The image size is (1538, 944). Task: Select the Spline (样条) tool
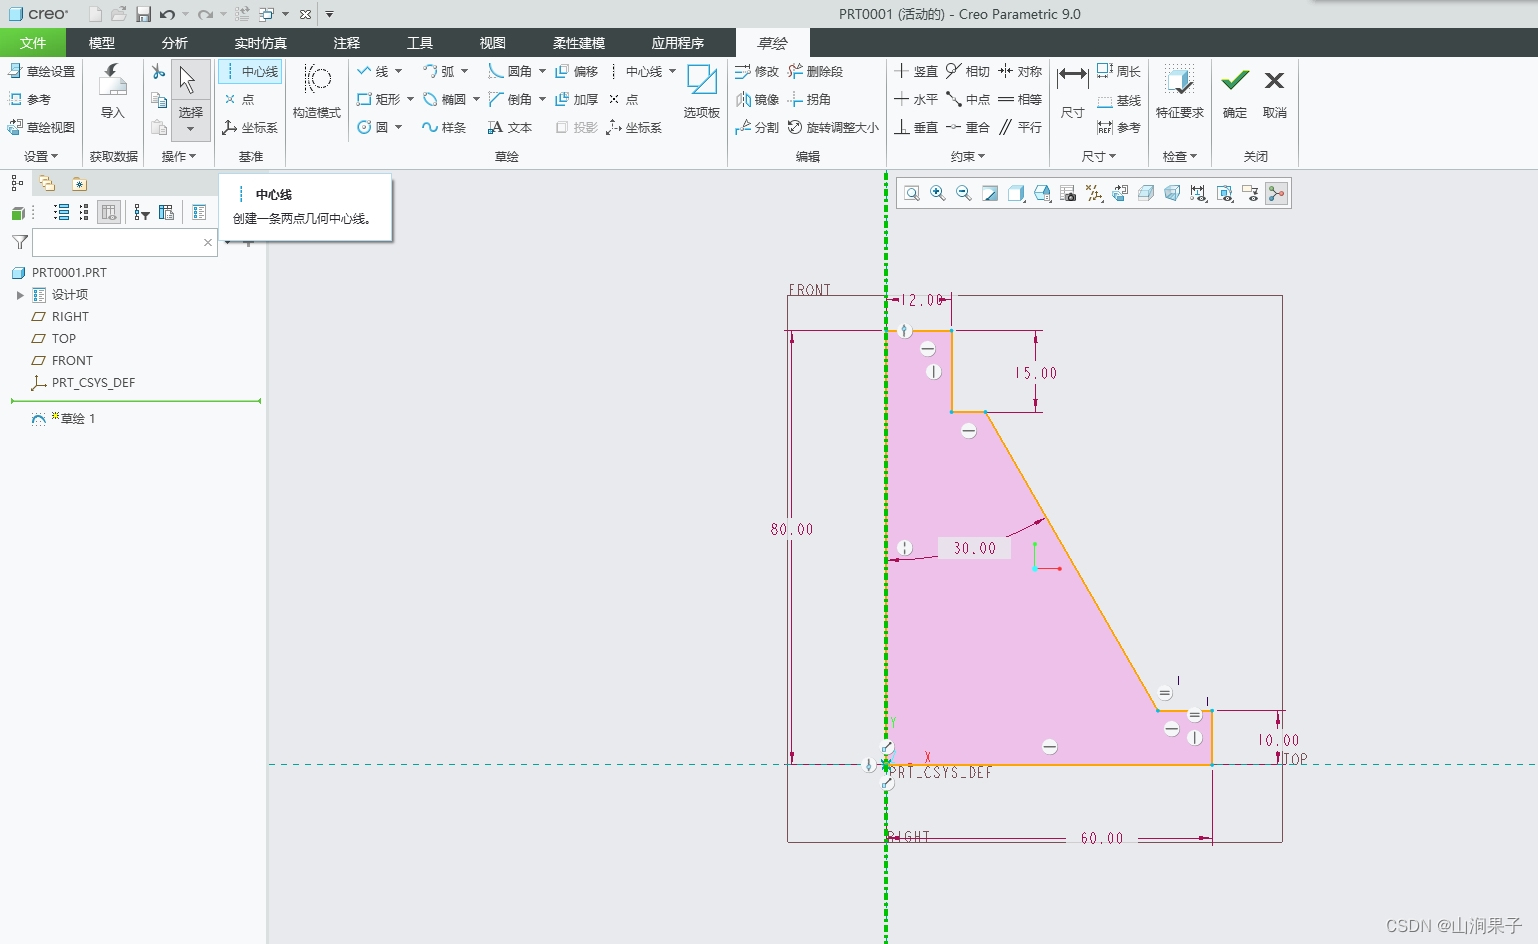click(x=444, y=127)
